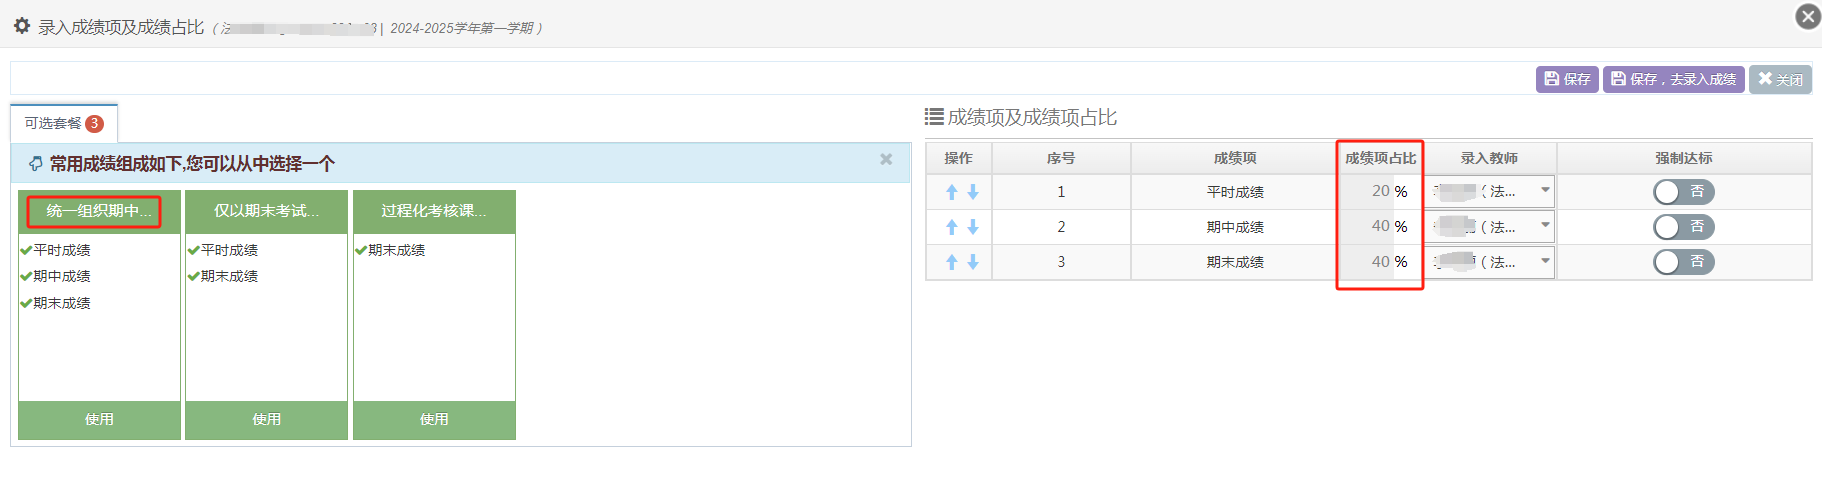Select the 过程化考核课 package header
This screenshot has width=1822, height=485.
coord(434,211)
